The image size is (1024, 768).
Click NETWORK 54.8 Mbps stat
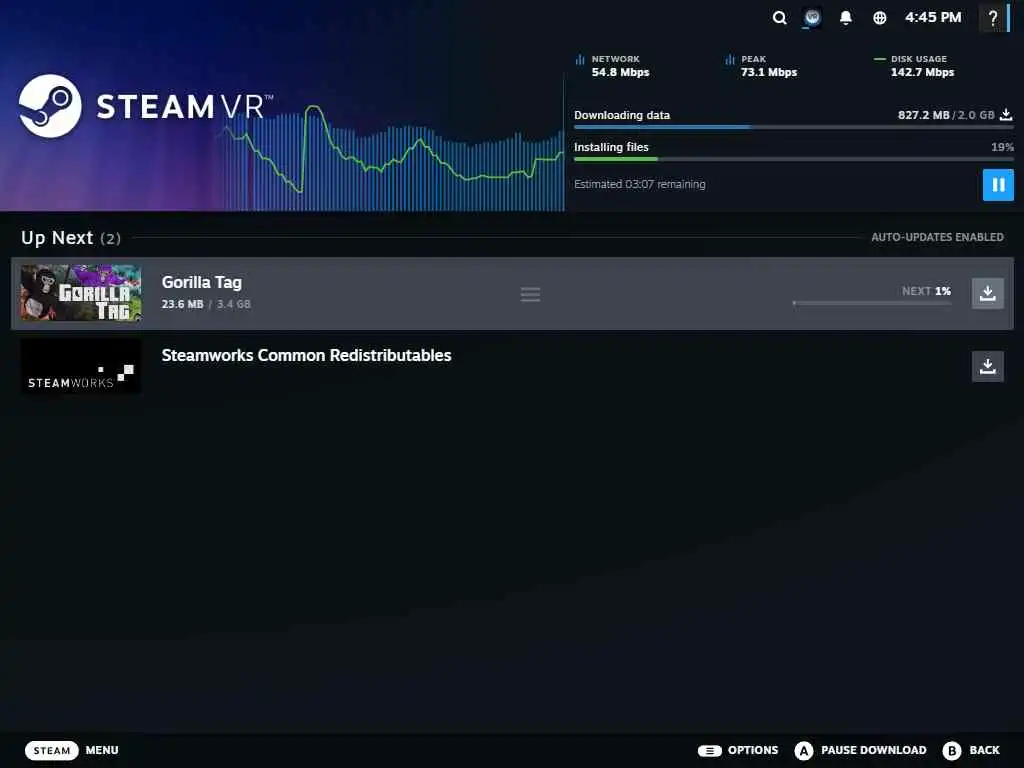click(x=613, y=66)
